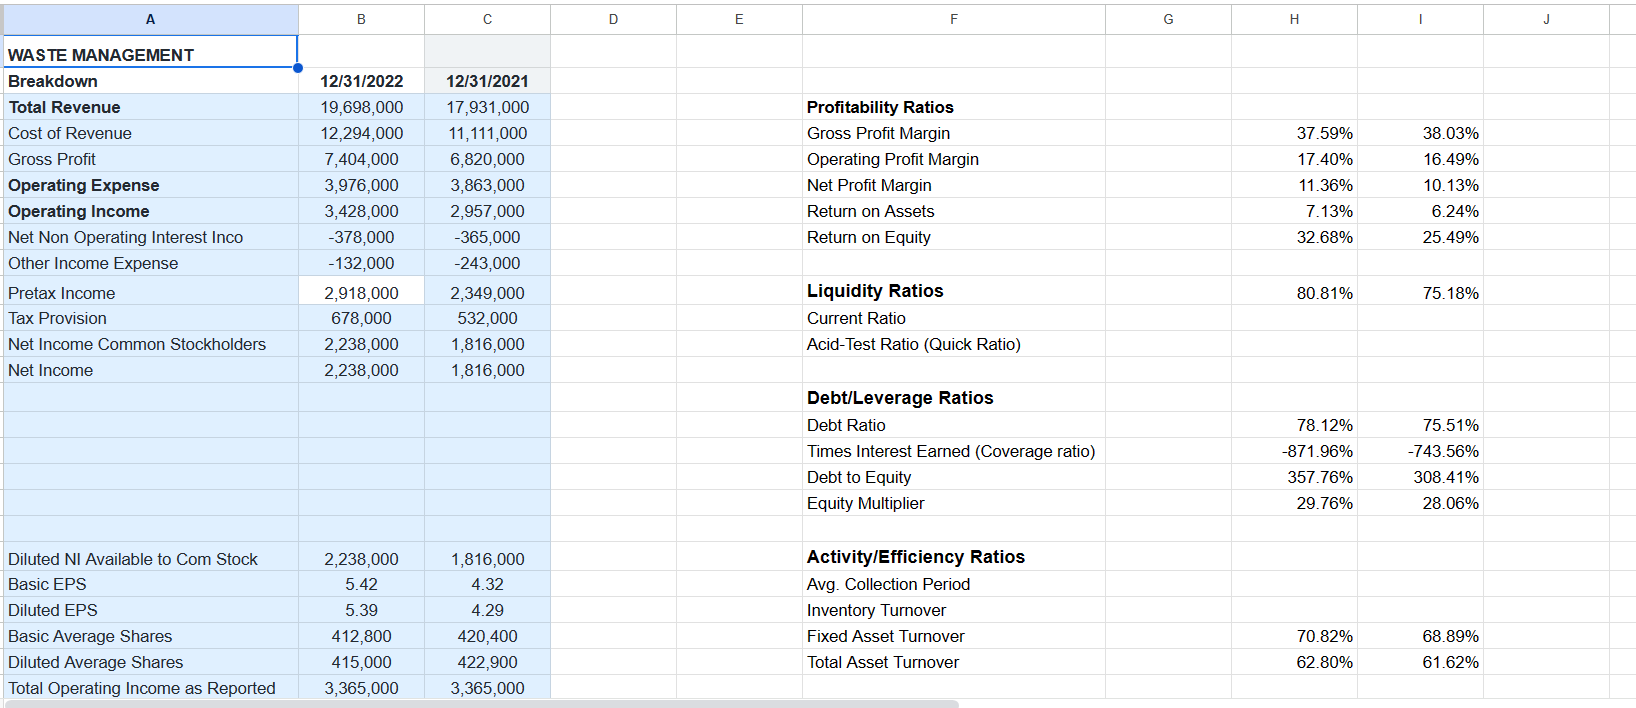
Task: Click the Gross Profit Margin label
Action: [878, 133]
